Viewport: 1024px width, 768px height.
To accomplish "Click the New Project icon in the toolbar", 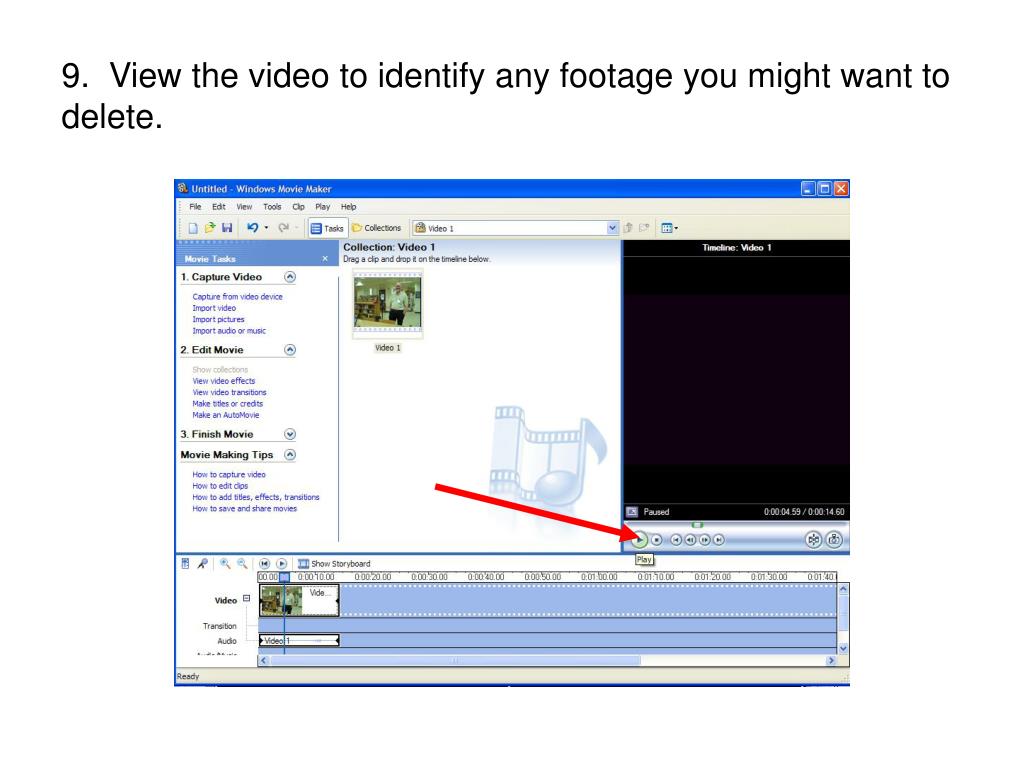I will coord(193,228).
